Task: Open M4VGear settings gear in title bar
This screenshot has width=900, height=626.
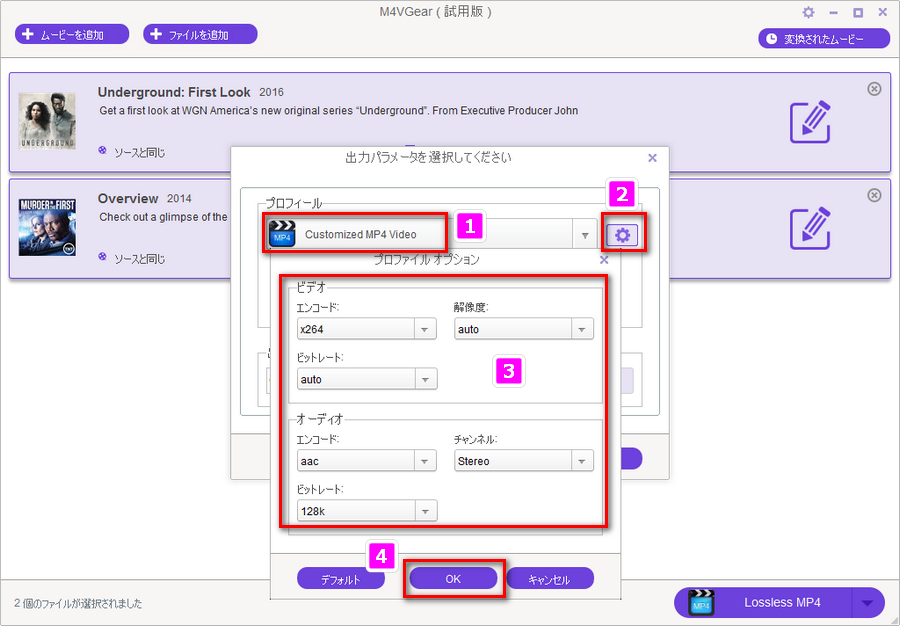Action: (808, 12)
